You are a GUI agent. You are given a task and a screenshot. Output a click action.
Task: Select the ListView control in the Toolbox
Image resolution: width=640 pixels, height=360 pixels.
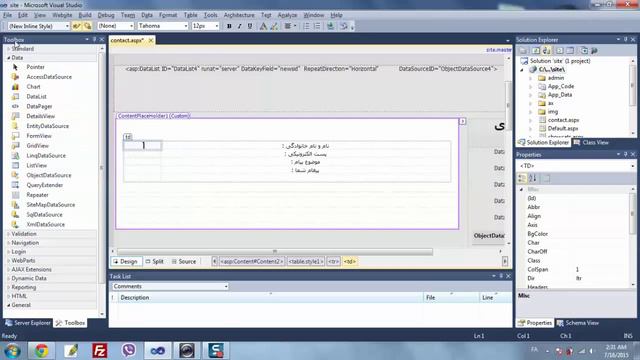click(x=37, y=165)
